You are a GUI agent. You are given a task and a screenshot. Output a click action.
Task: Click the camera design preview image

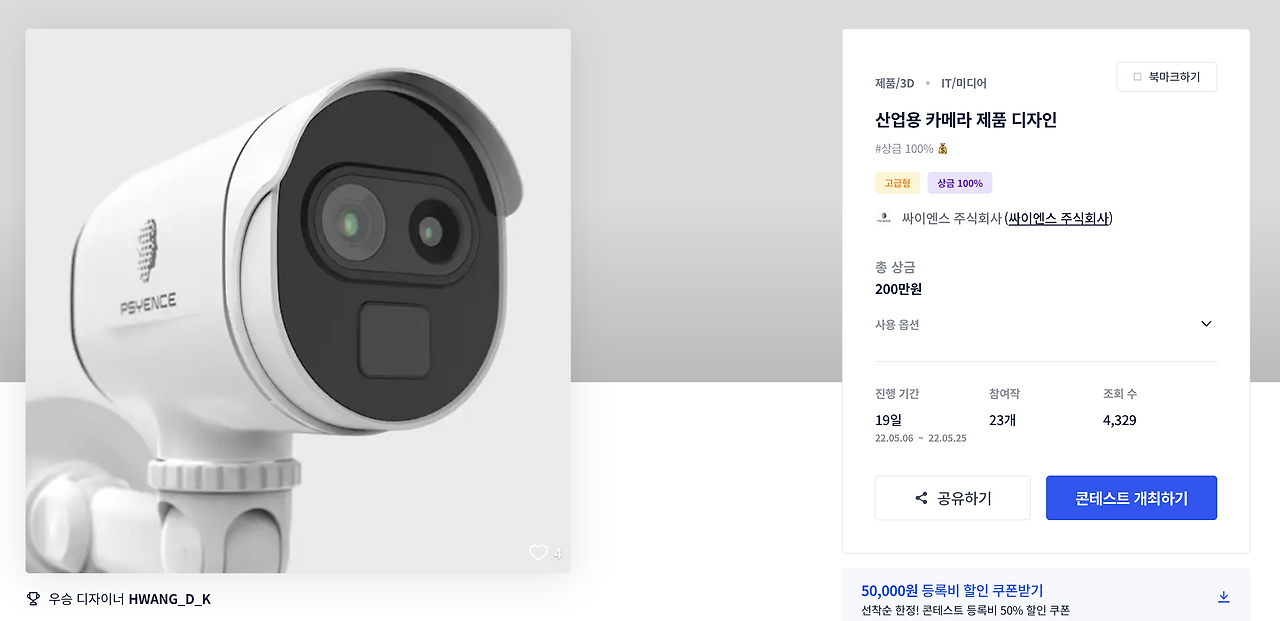point(298,300)
